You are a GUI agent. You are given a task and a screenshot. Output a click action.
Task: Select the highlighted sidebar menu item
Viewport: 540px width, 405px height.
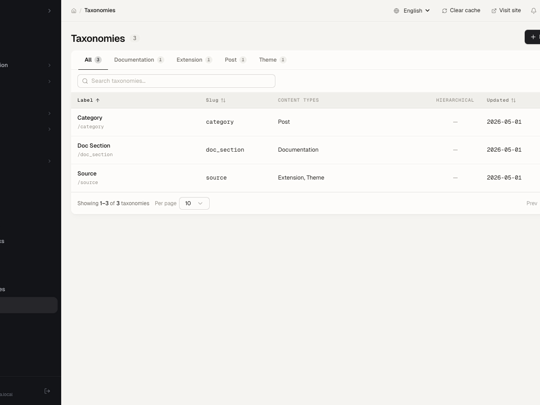click(28, 305)
